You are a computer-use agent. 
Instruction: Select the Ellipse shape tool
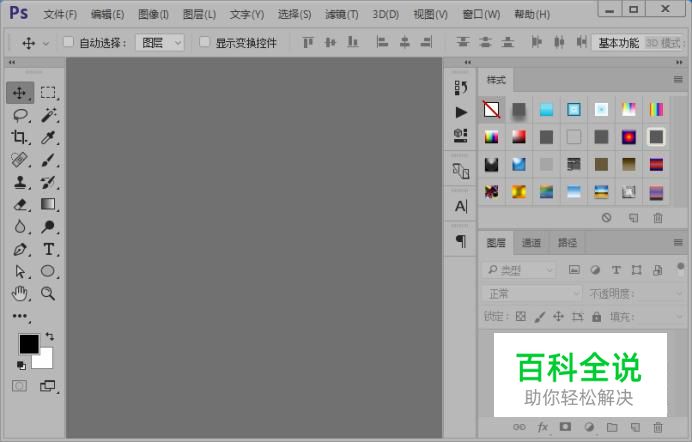(48, 271)
